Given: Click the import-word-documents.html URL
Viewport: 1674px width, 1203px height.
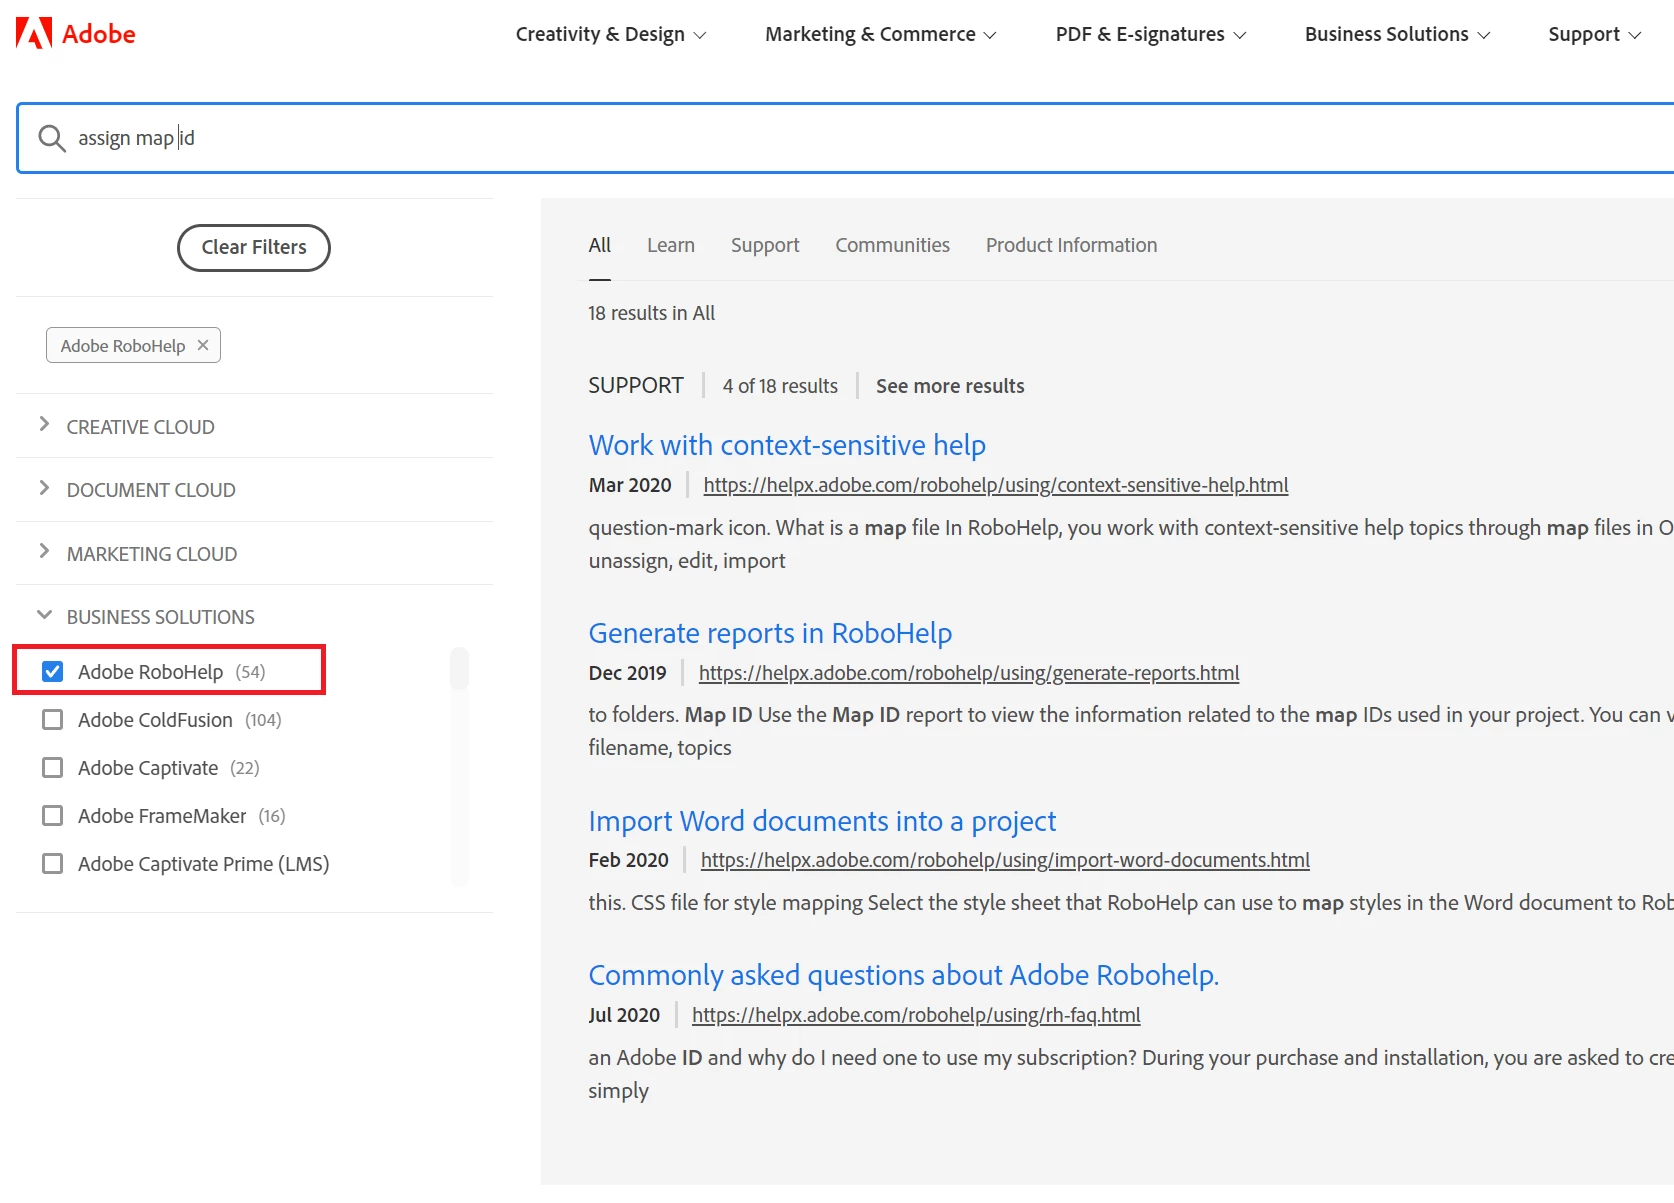Looking at the screenshot, I should 1005,860.
